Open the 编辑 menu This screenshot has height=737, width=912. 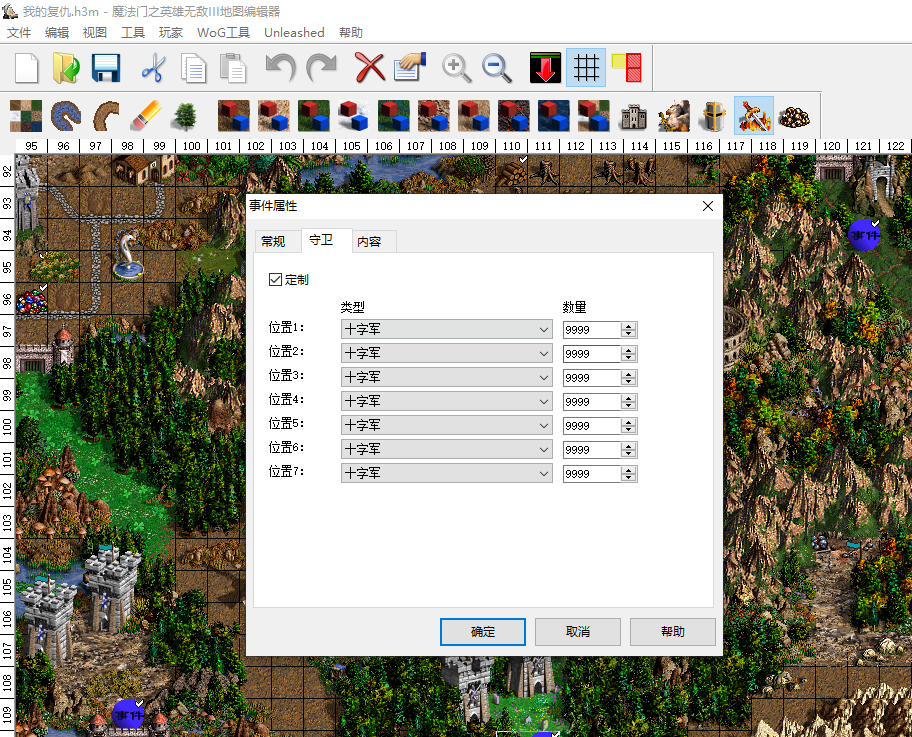point(57,33)
